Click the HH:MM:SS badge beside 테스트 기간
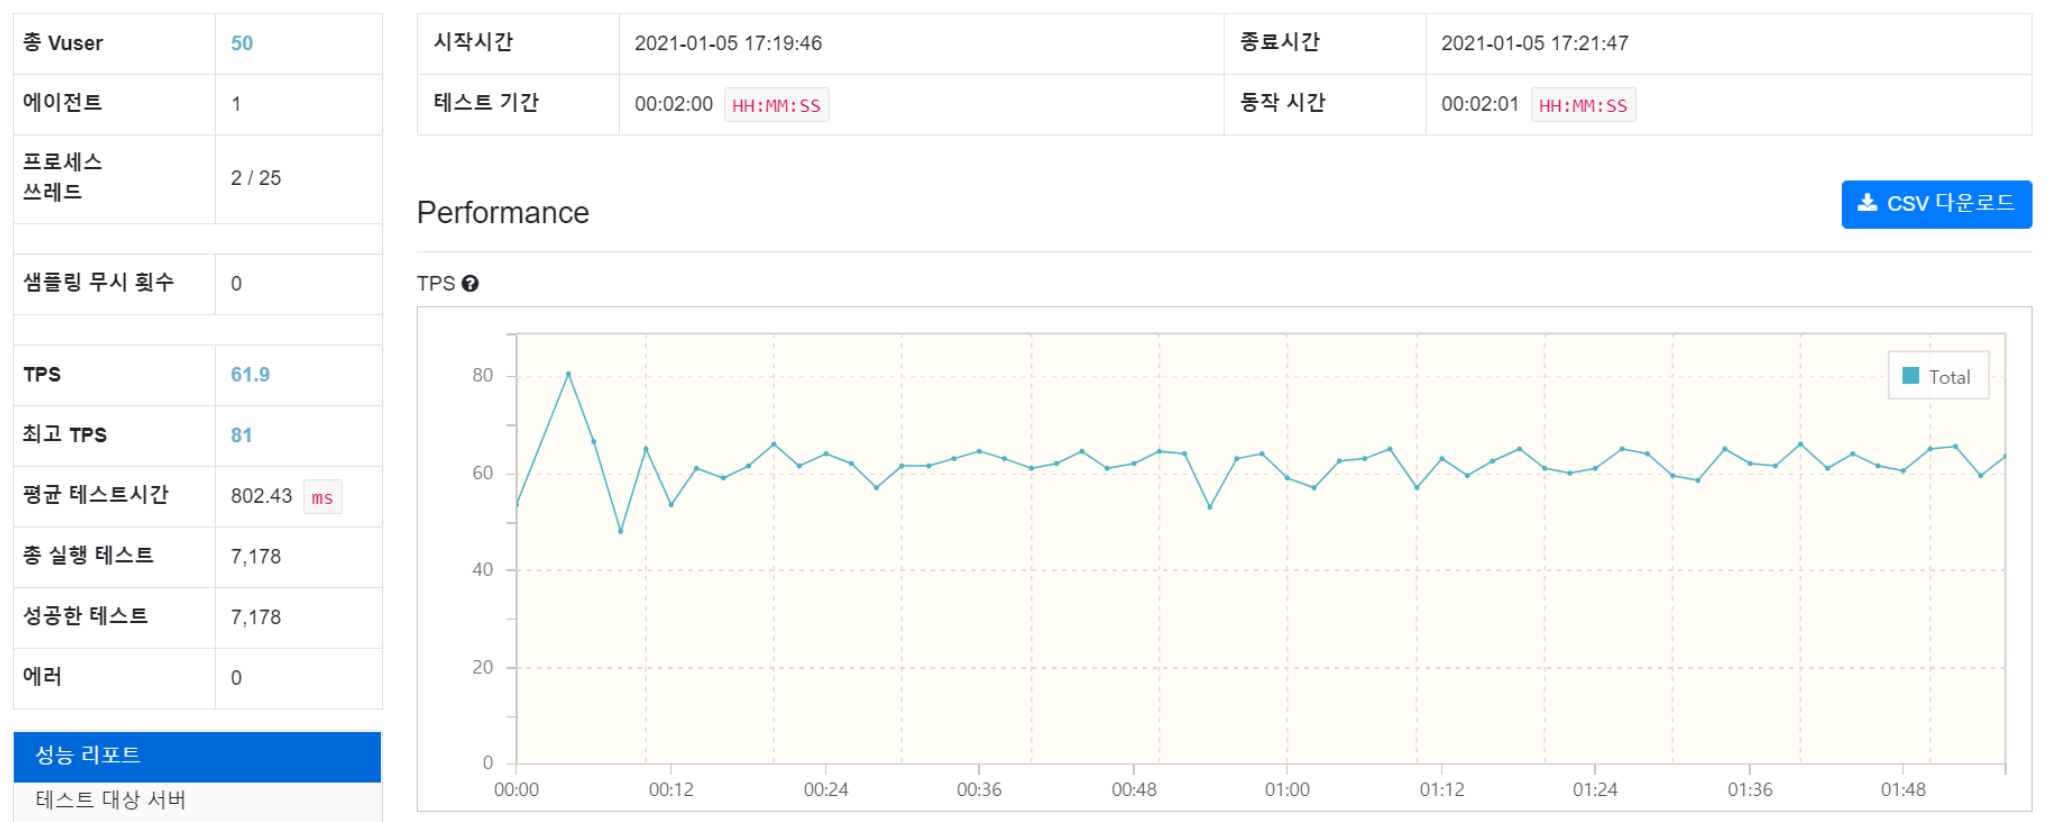 coord(777,103)
